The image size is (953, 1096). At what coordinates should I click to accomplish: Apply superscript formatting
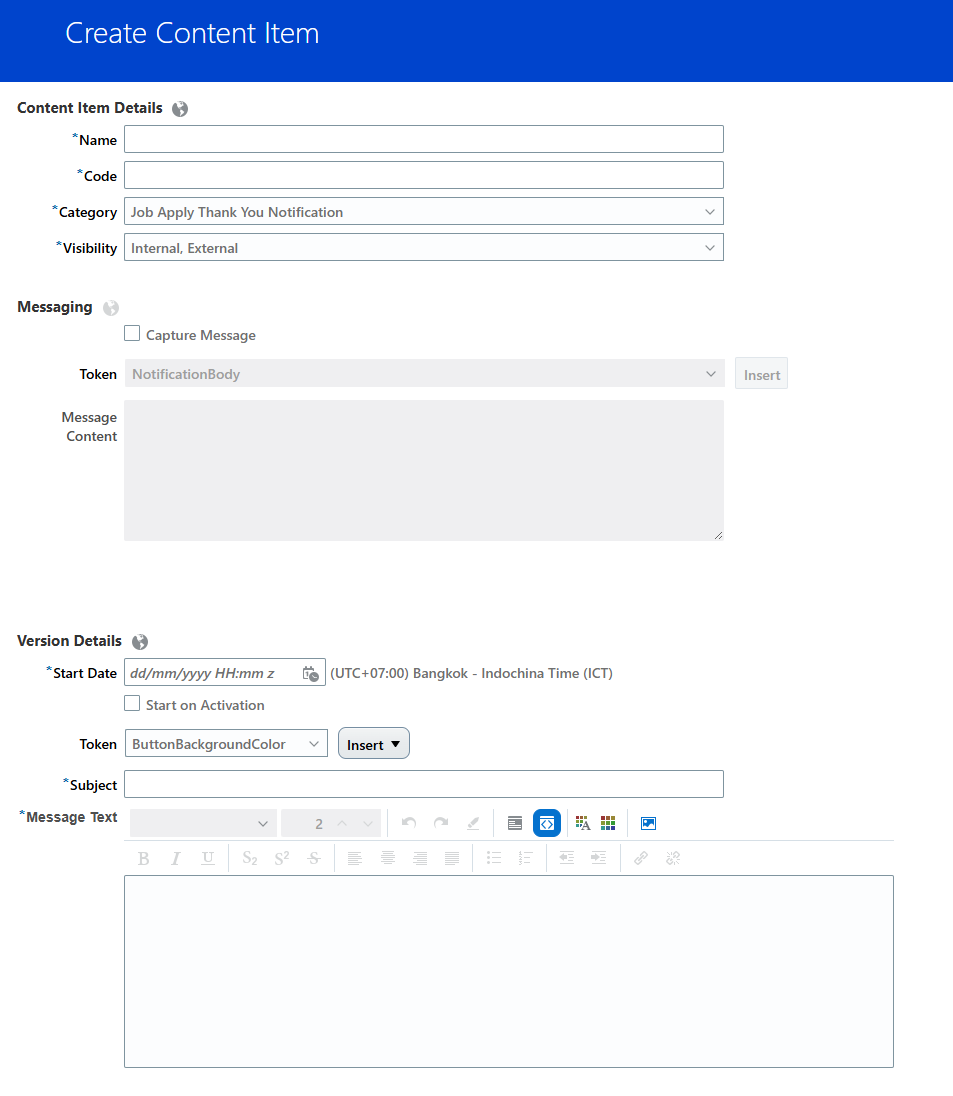point(282,858)
